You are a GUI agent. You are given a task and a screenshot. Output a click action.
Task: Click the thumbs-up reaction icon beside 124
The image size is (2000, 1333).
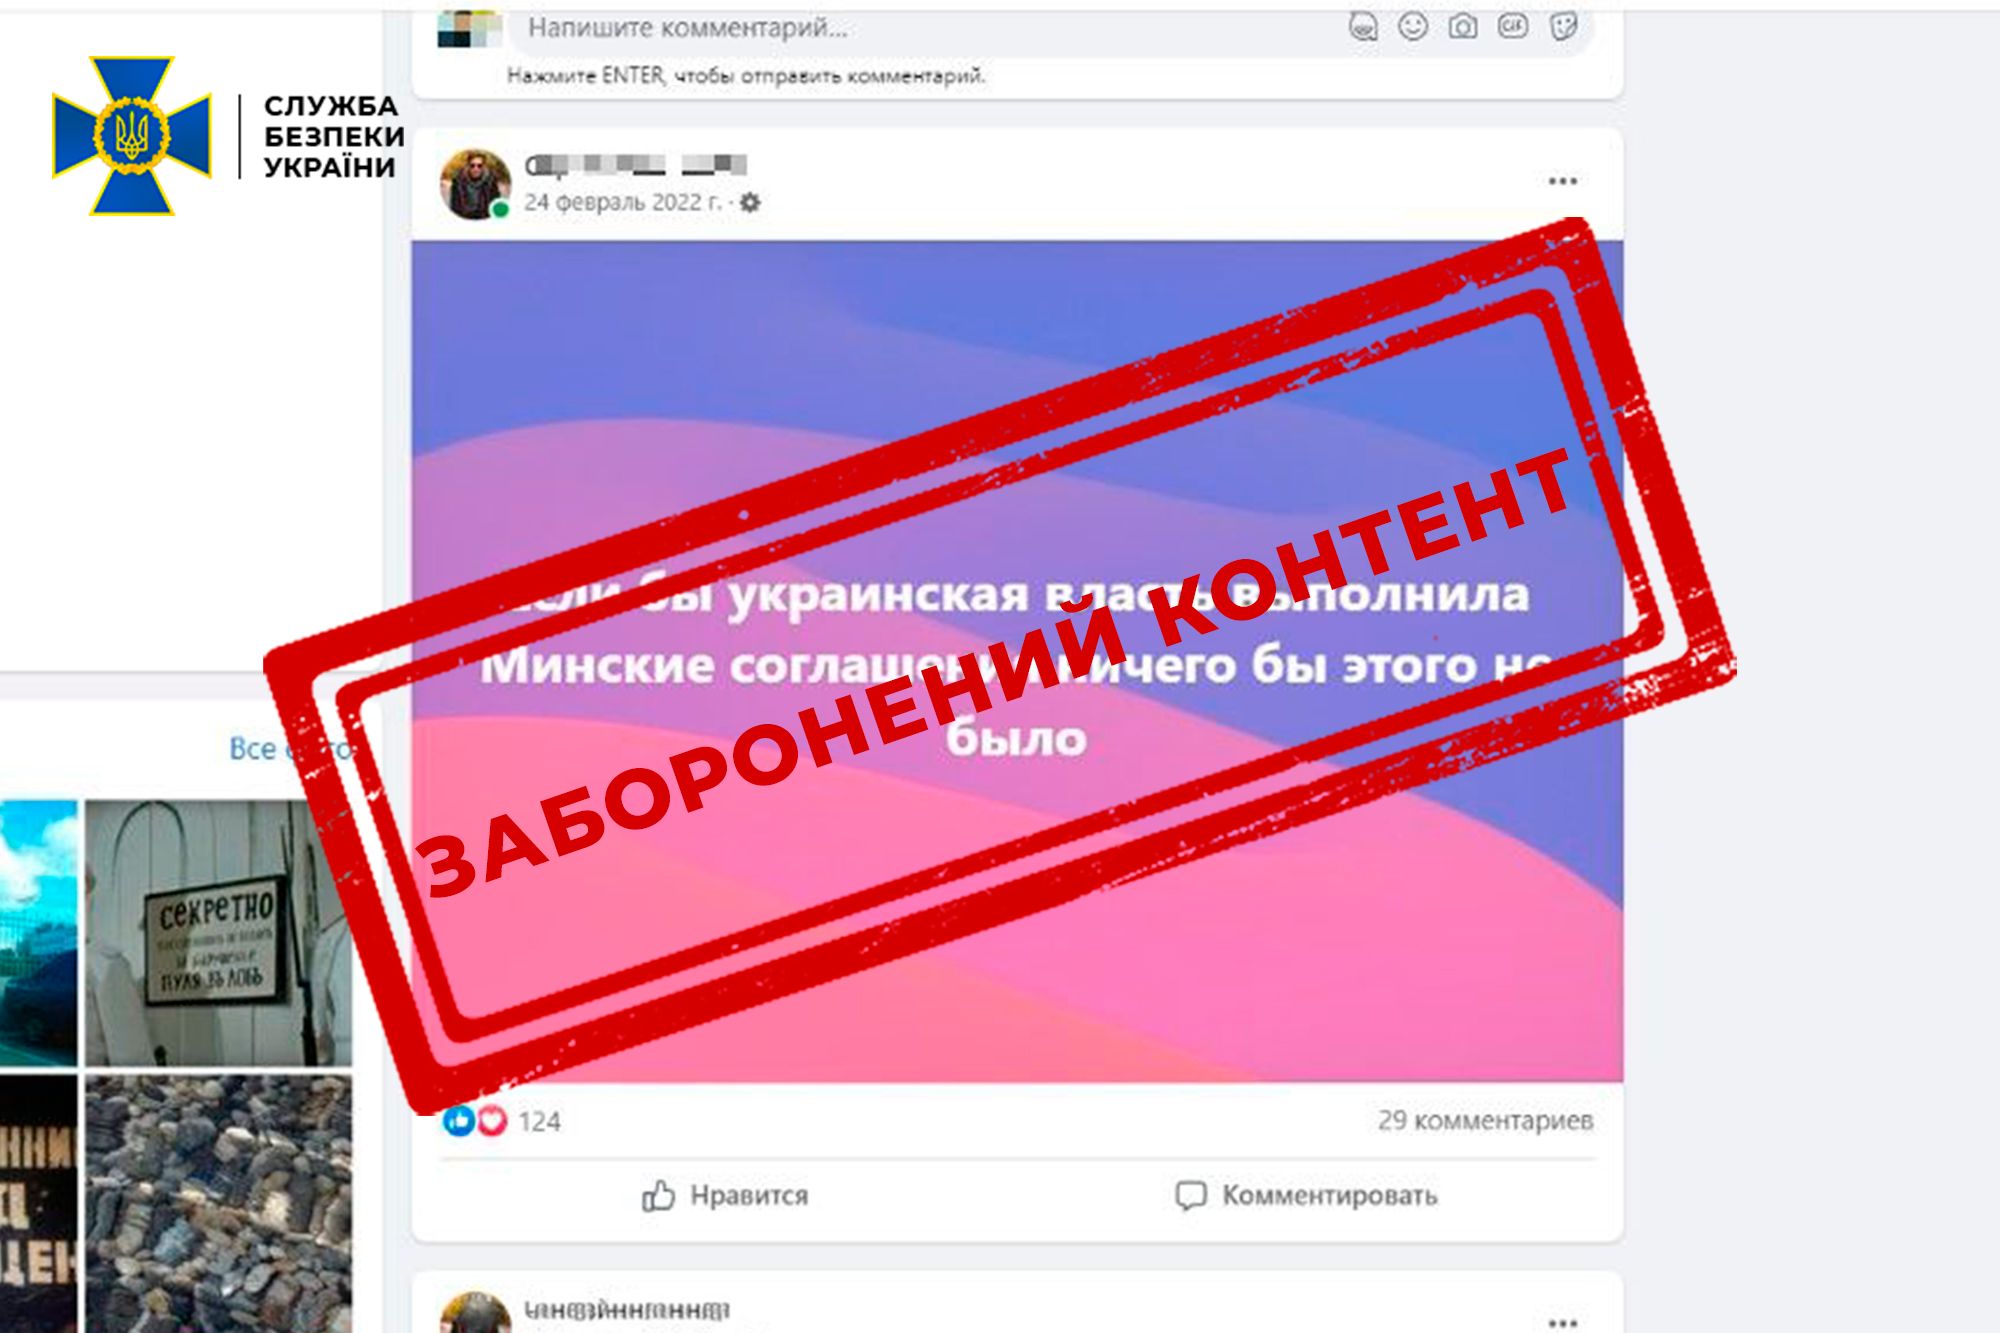click(x=459, y=1121)
